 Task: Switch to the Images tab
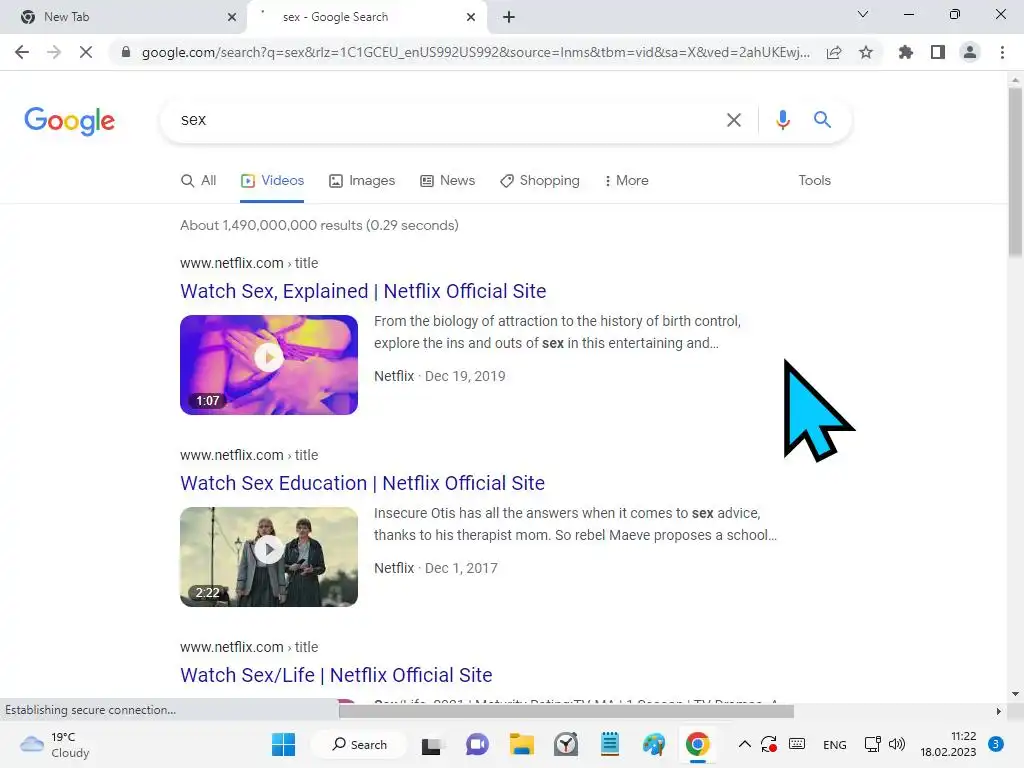(x=362, y=180)
